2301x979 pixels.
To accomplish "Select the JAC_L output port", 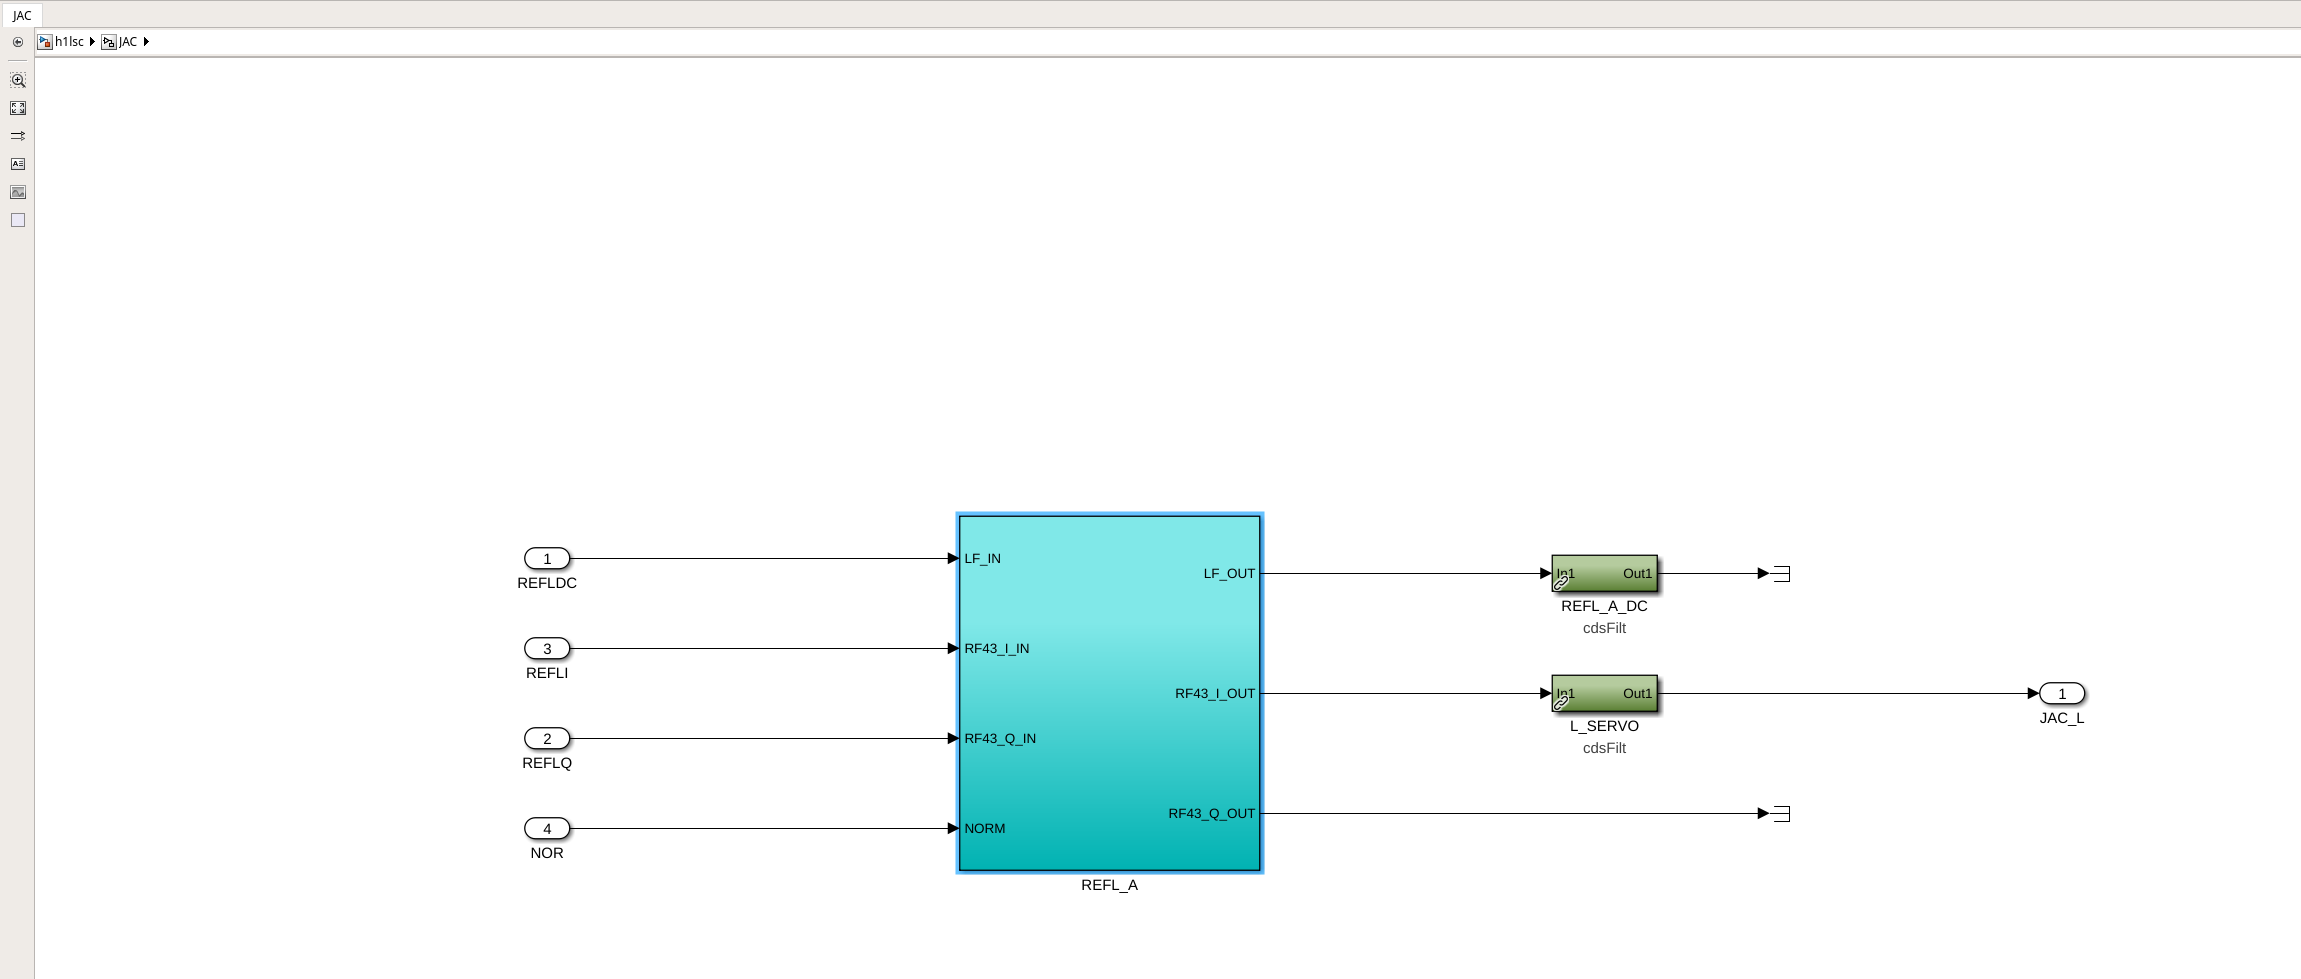I will [2061, 694].
